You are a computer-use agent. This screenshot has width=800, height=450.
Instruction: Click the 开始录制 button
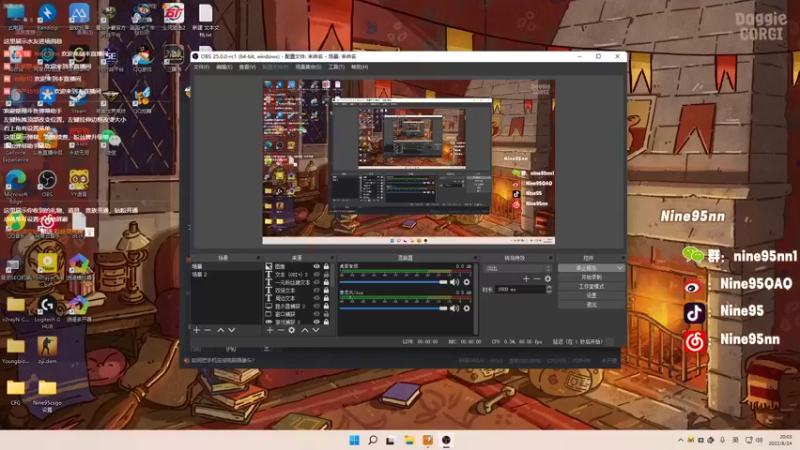[591, 277]
